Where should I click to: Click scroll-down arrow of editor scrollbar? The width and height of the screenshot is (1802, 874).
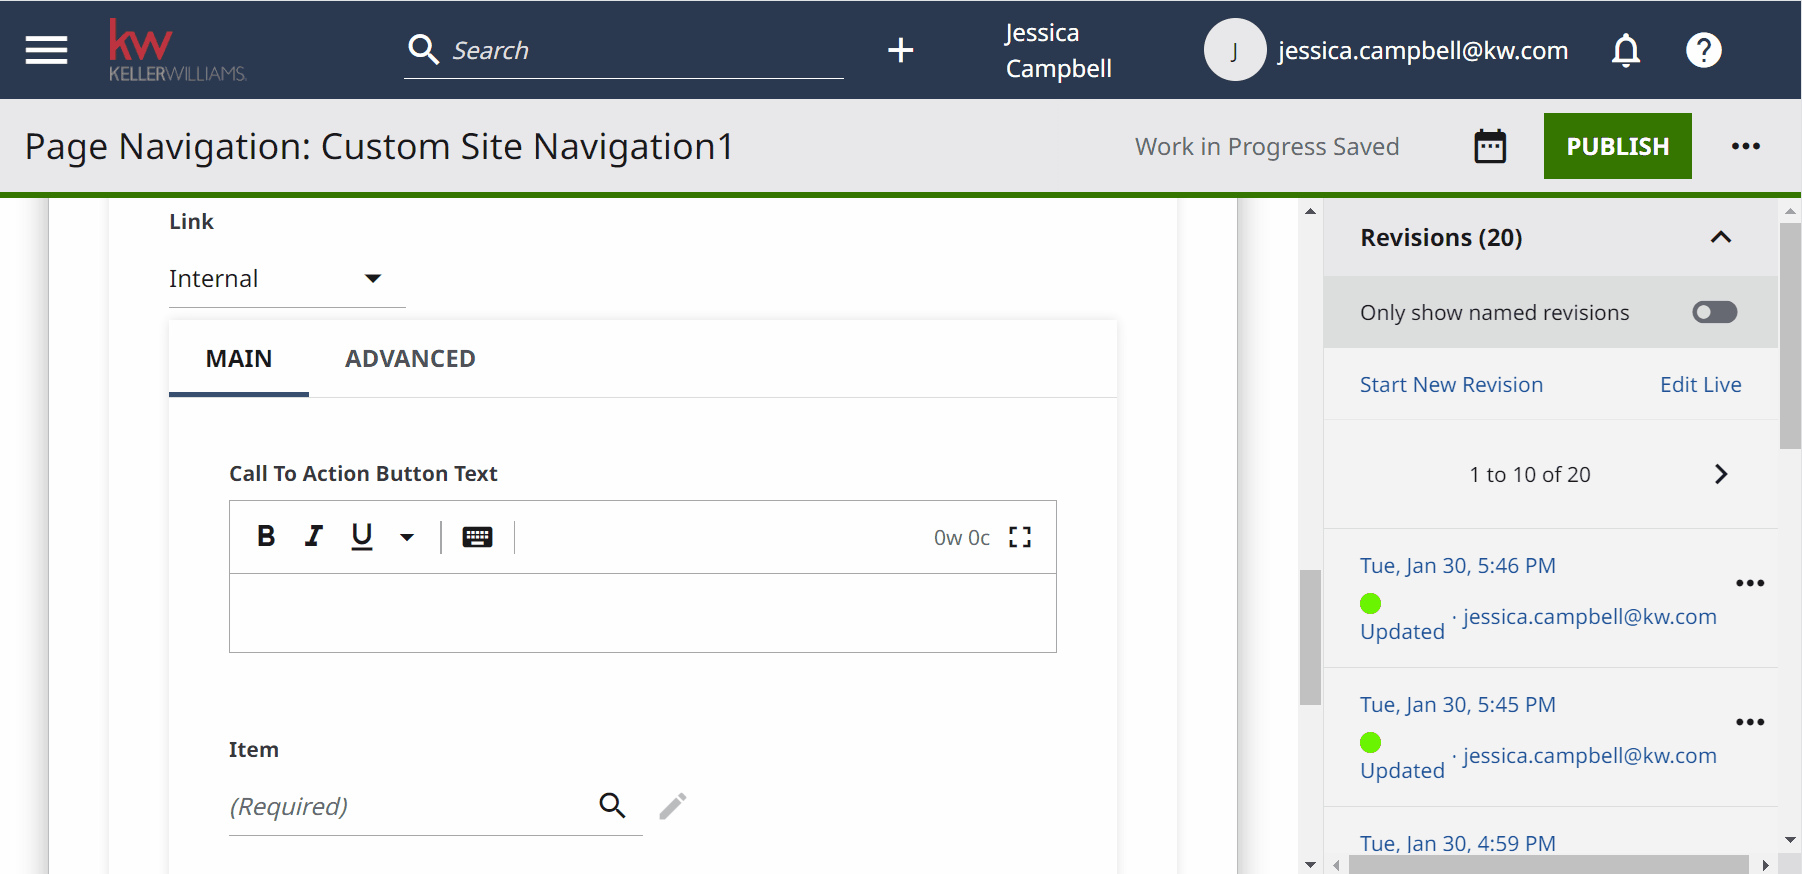pyautogui.click(x=1310, y=865)
